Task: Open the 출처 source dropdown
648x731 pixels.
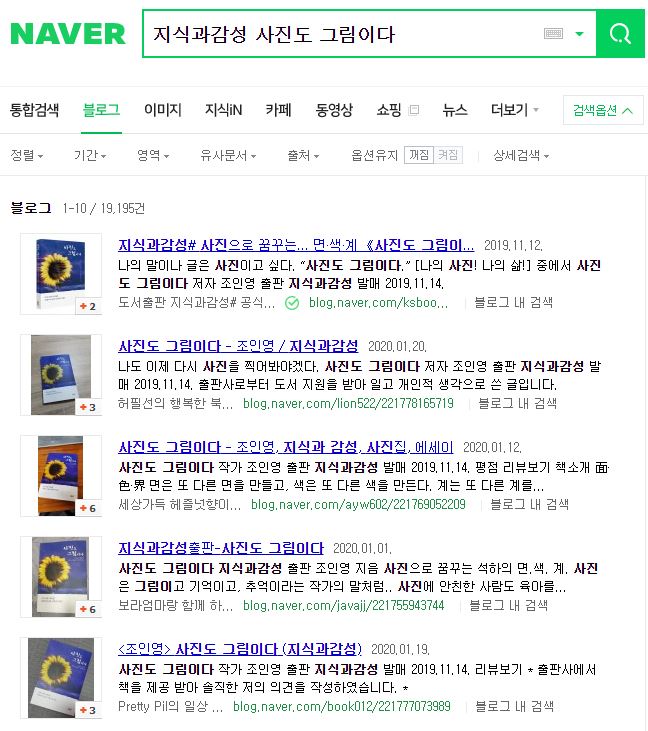Action: 303,155
